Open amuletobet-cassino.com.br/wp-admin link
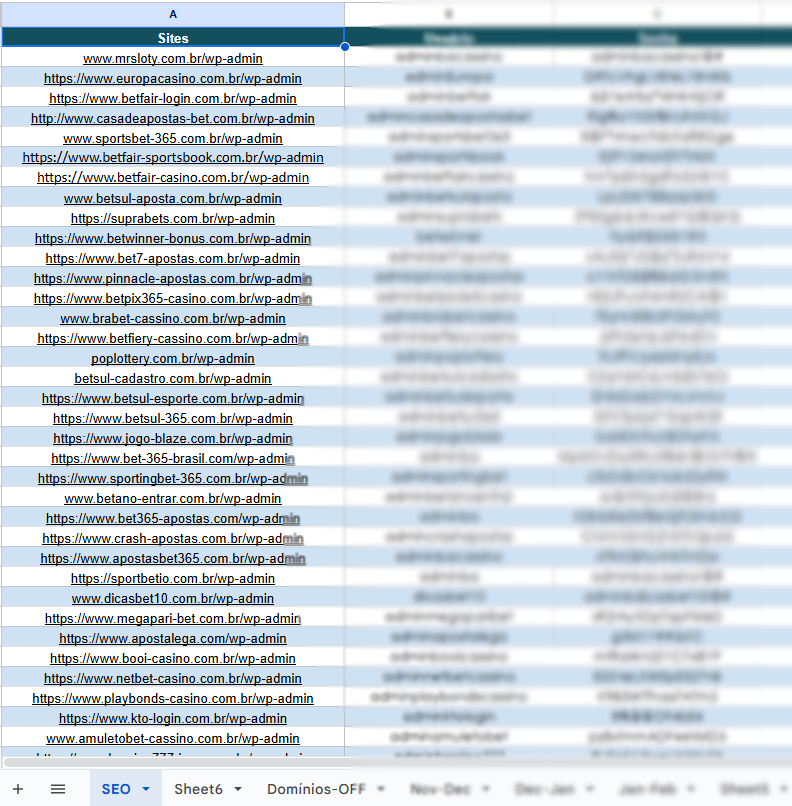792x806 pixels. pyautogui.click(x=173, y=740)
